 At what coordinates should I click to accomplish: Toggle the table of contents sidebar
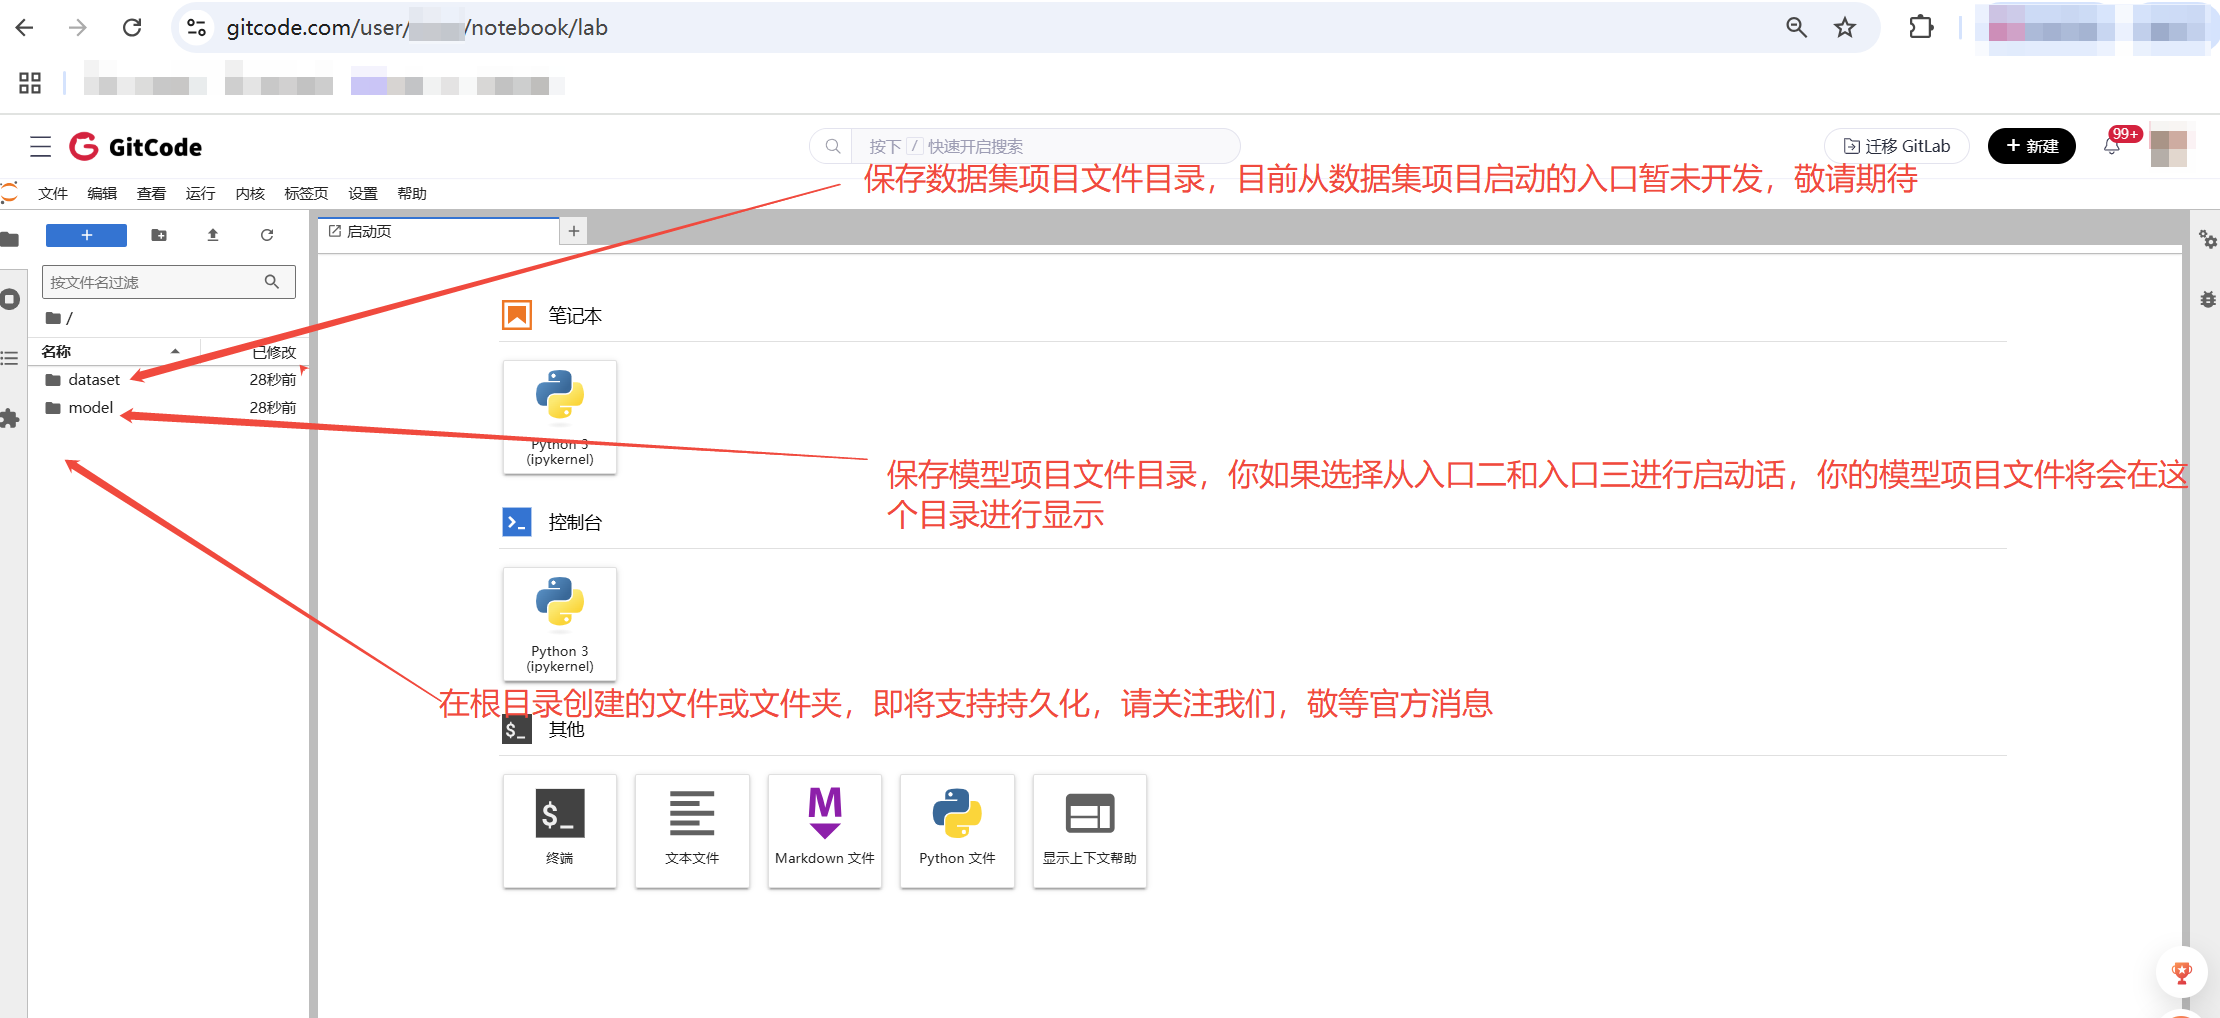[10, 358]
